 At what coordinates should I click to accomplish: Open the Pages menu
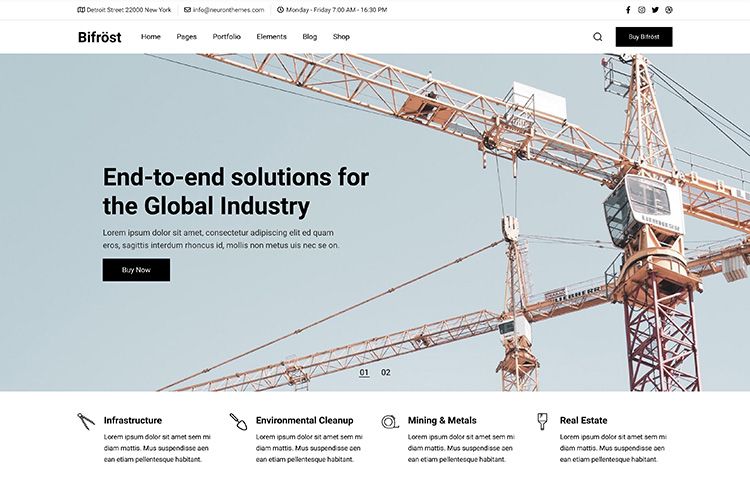pyautogui.click(x=186, y=37)
